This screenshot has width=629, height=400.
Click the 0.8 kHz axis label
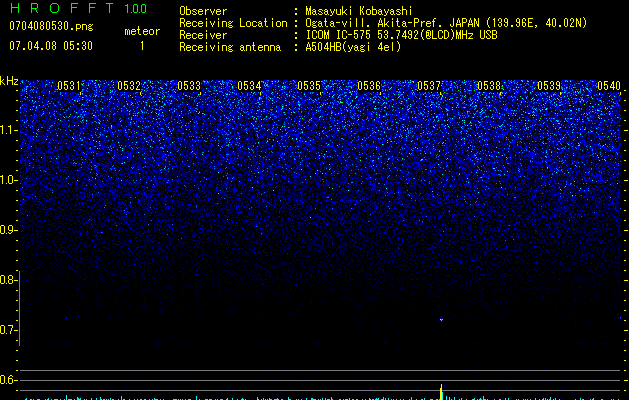(x=8, y=280)
